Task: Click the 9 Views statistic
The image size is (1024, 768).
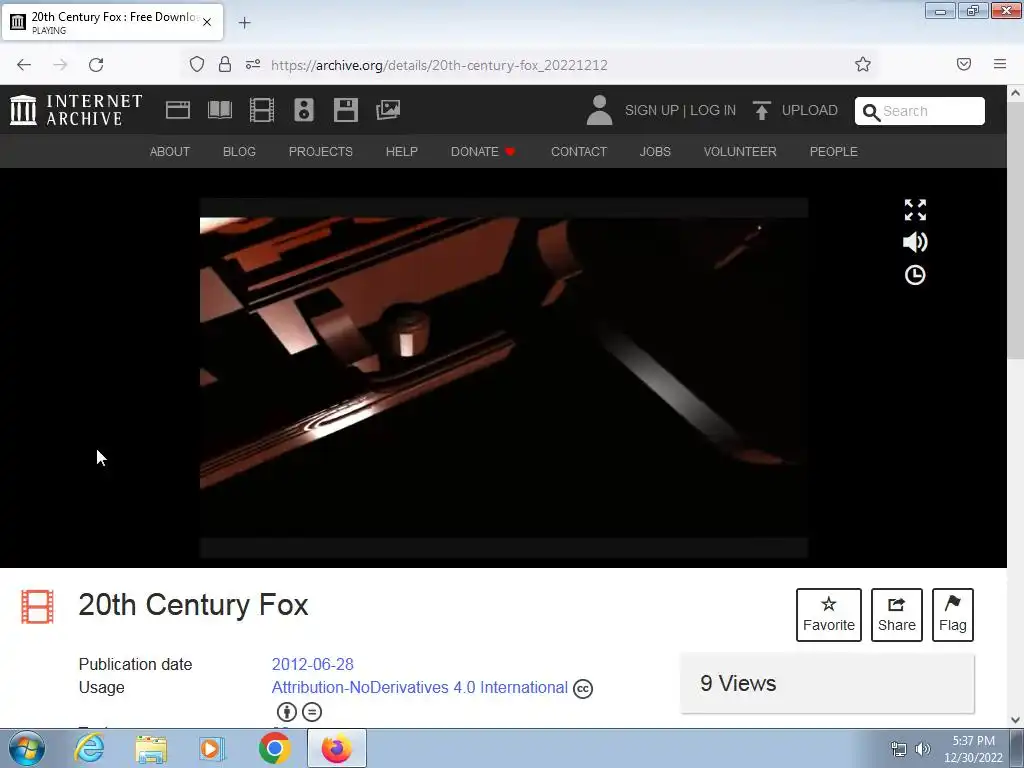Action: [738, 683]
